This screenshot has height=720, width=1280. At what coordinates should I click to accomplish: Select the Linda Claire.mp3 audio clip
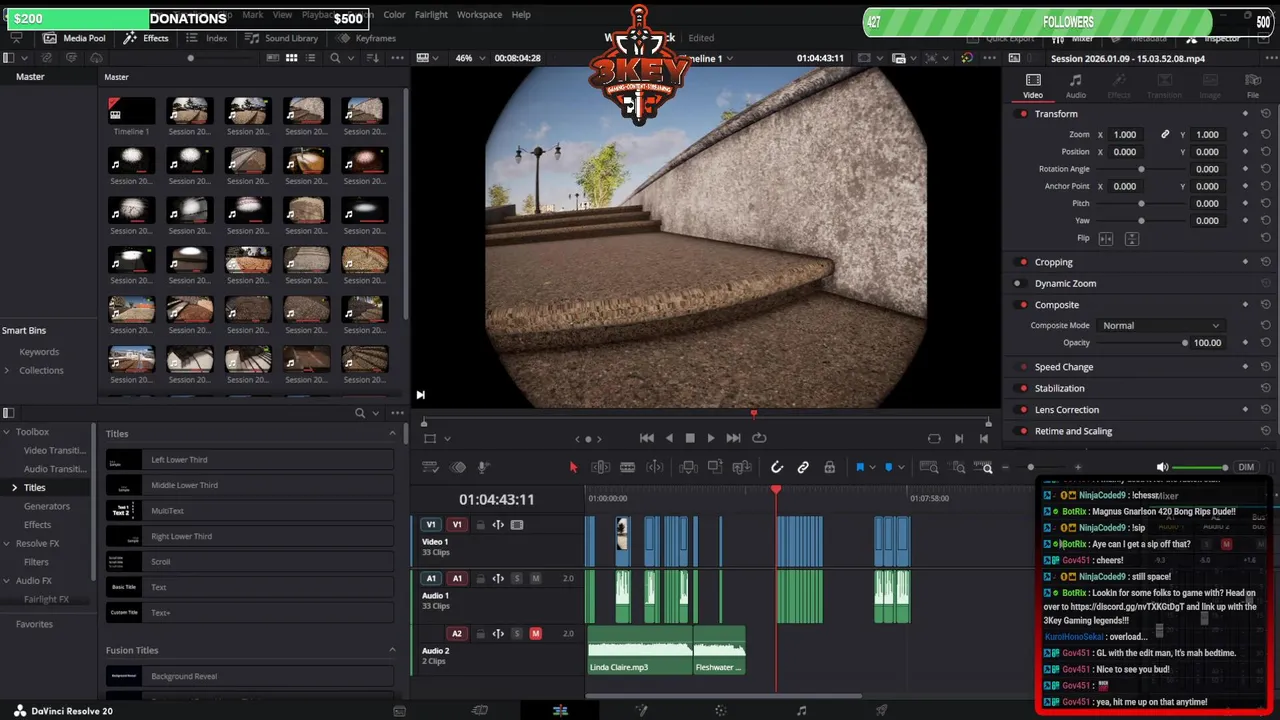[640, 650]
